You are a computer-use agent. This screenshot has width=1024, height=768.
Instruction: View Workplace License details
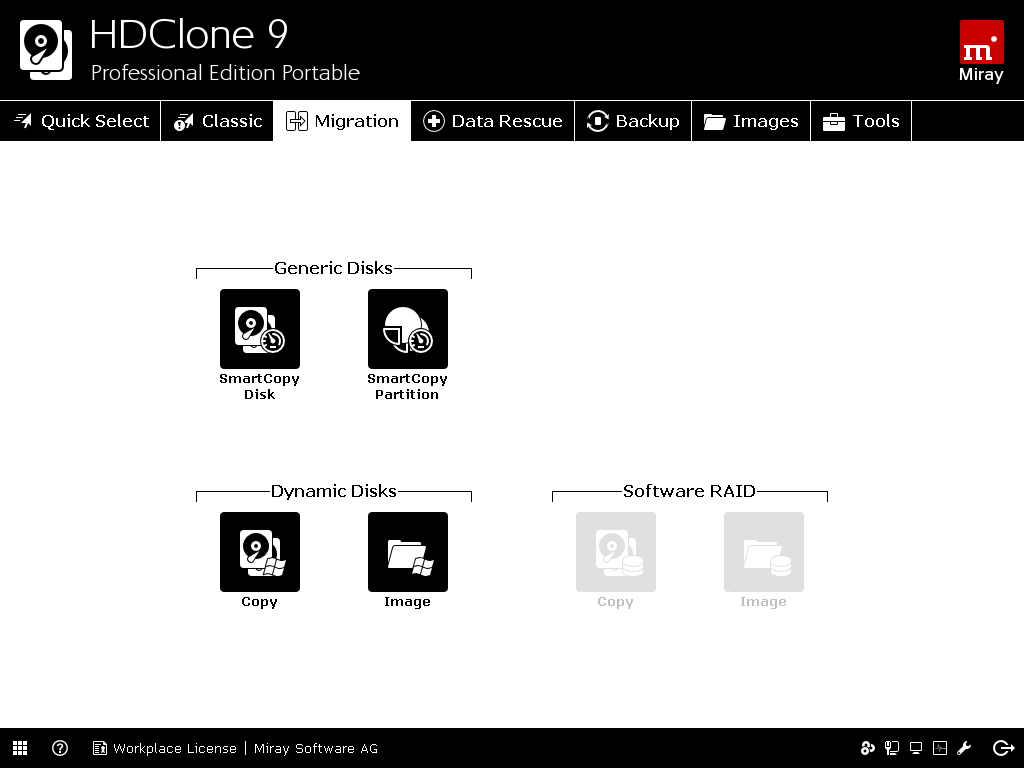click(x=175, y=748)
